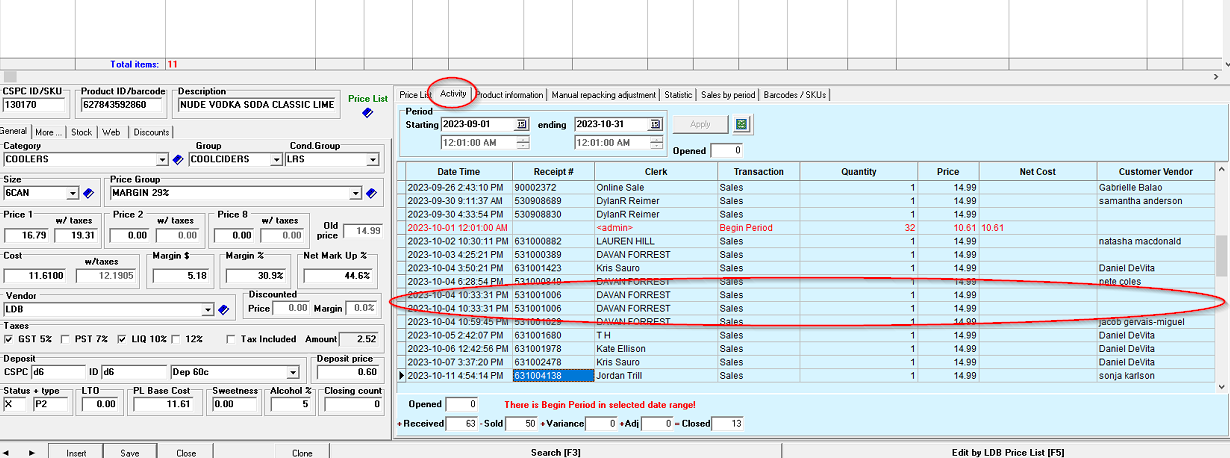Open the Product information tab
Screen dimensions: 1230x458
point(509,95)
